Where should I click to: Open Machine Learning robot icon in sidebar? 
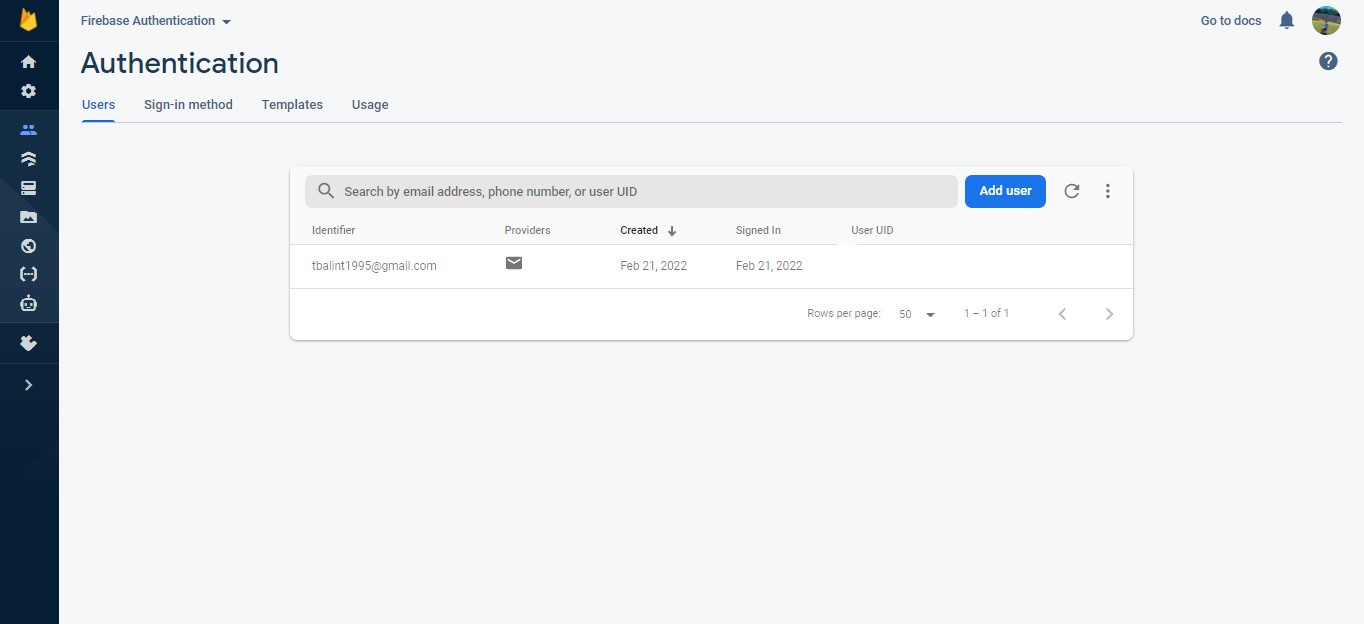pyautogui.click(x=28, y=303)
